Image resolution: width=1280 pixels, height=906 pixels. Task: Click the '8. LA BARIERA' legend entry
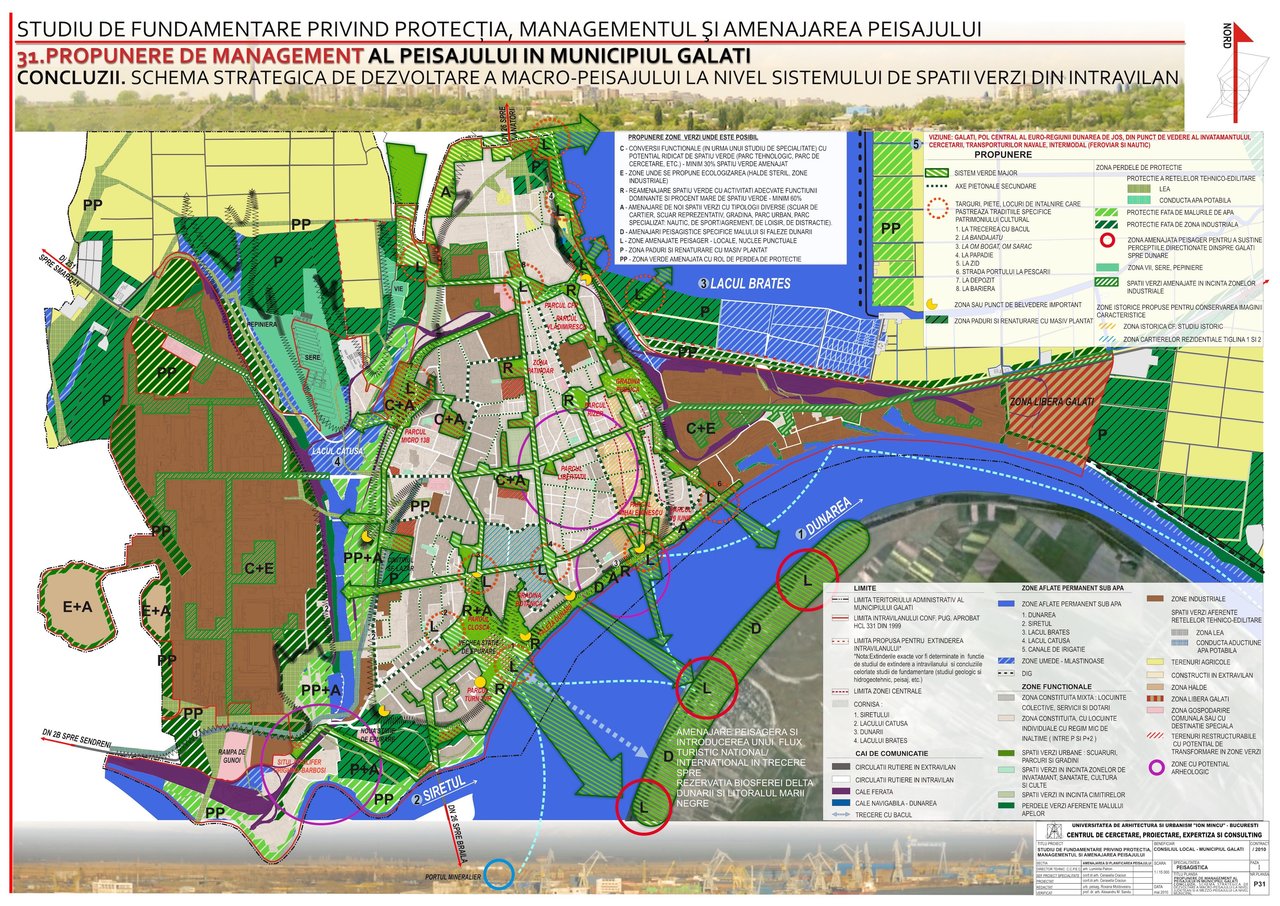point(975,289)
